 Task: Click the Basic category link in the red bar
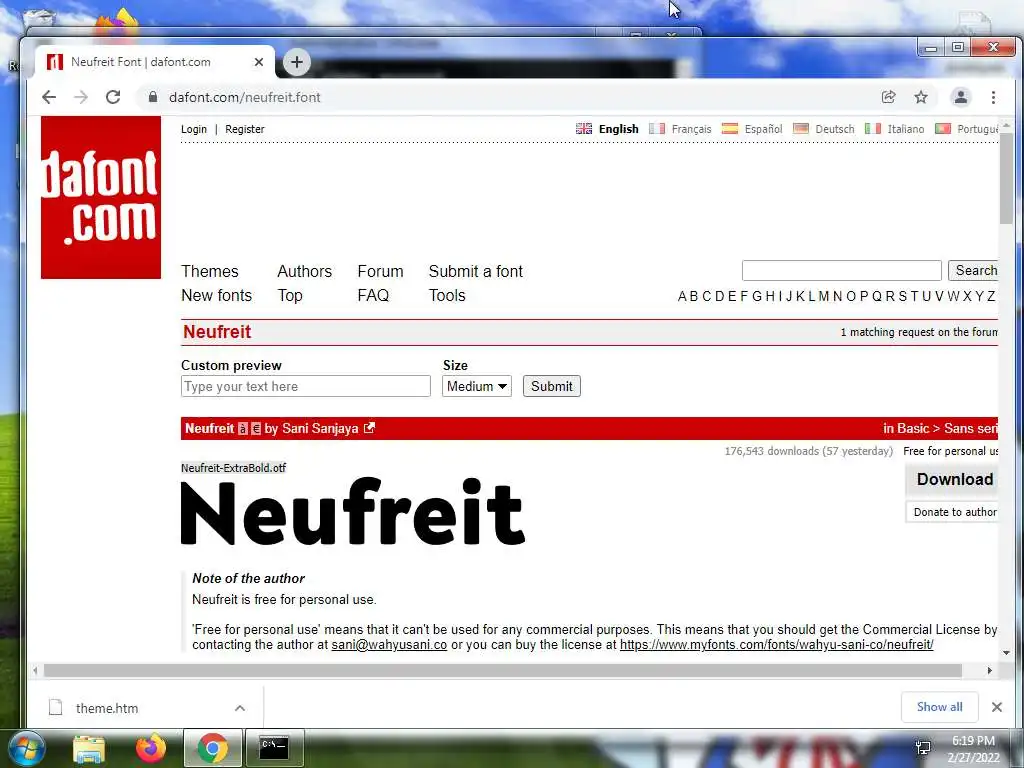[913, 428]
